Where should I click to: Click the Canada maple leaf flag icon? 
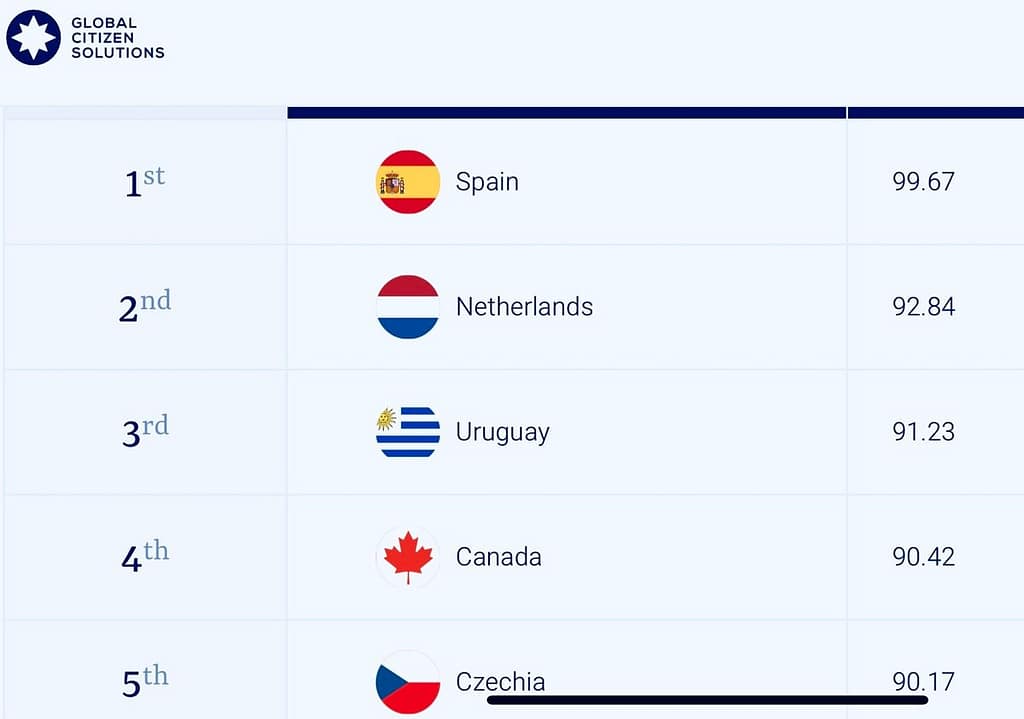(408, 557)
